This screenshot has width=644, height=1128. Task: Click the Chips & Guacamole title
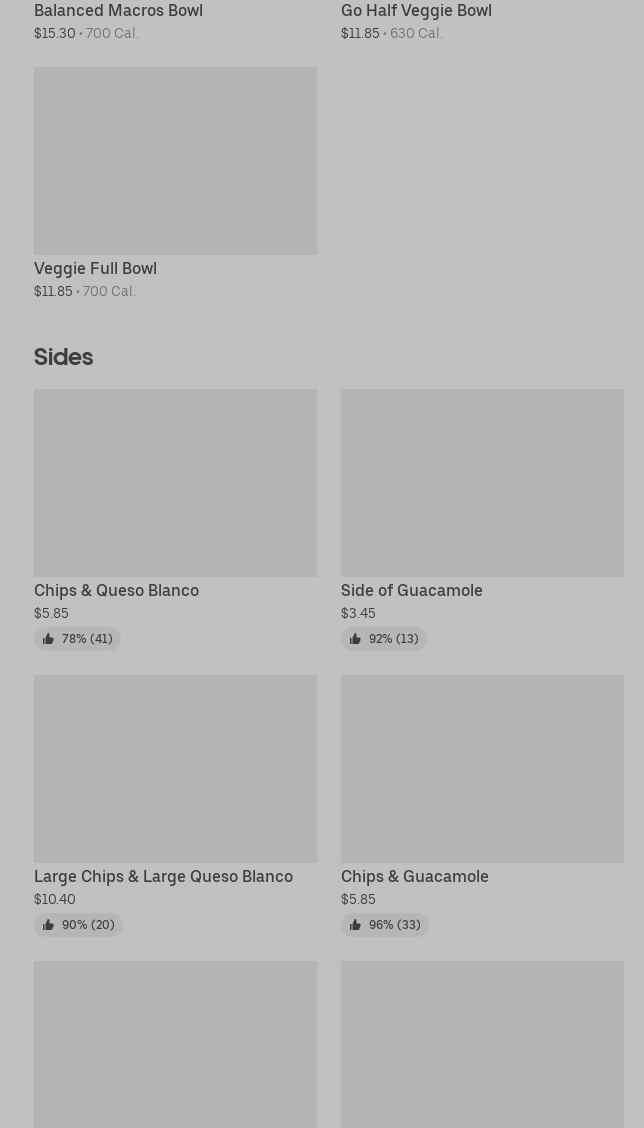(414, 877)
